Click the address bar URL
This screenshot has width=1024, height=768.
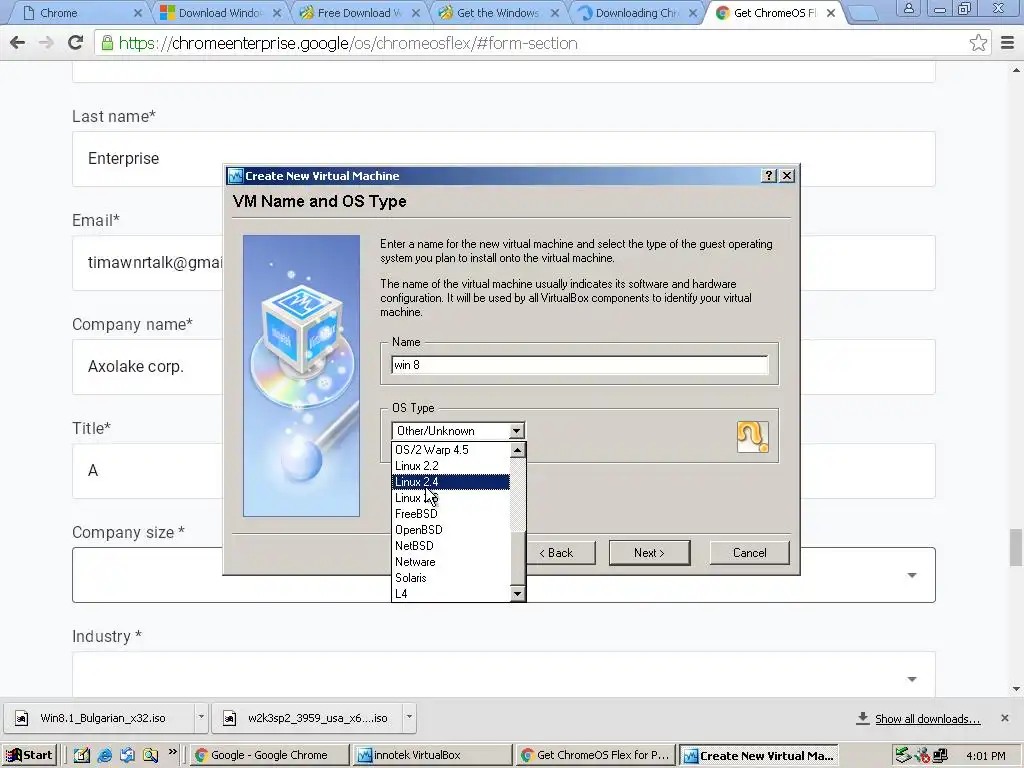pyautogui.click(x=348, y=43)
